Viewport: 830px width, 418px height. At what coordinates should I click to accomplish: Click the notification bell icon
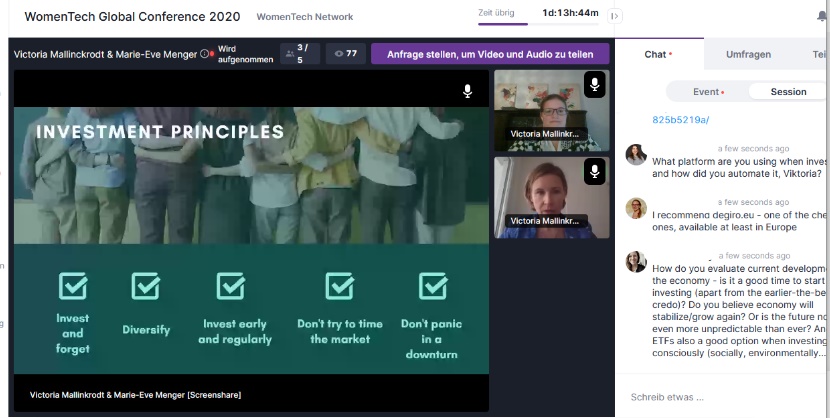click(x=821, y=16)
